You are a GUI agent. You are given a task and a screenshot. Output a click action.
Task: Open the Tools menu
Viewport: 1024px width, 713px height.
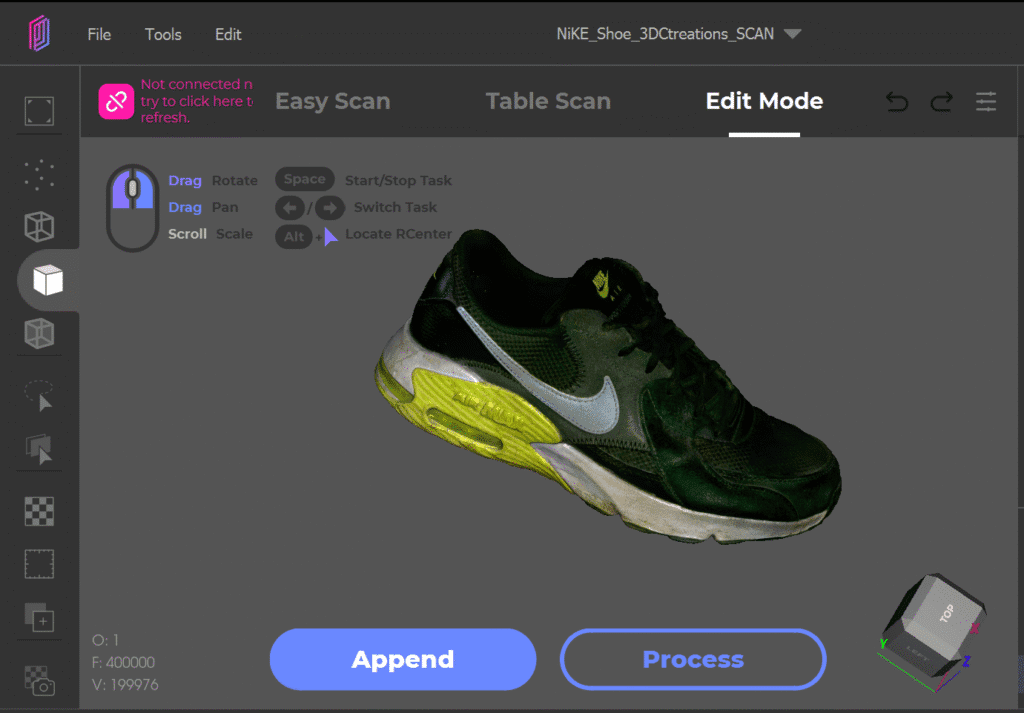tap(163, 34)
